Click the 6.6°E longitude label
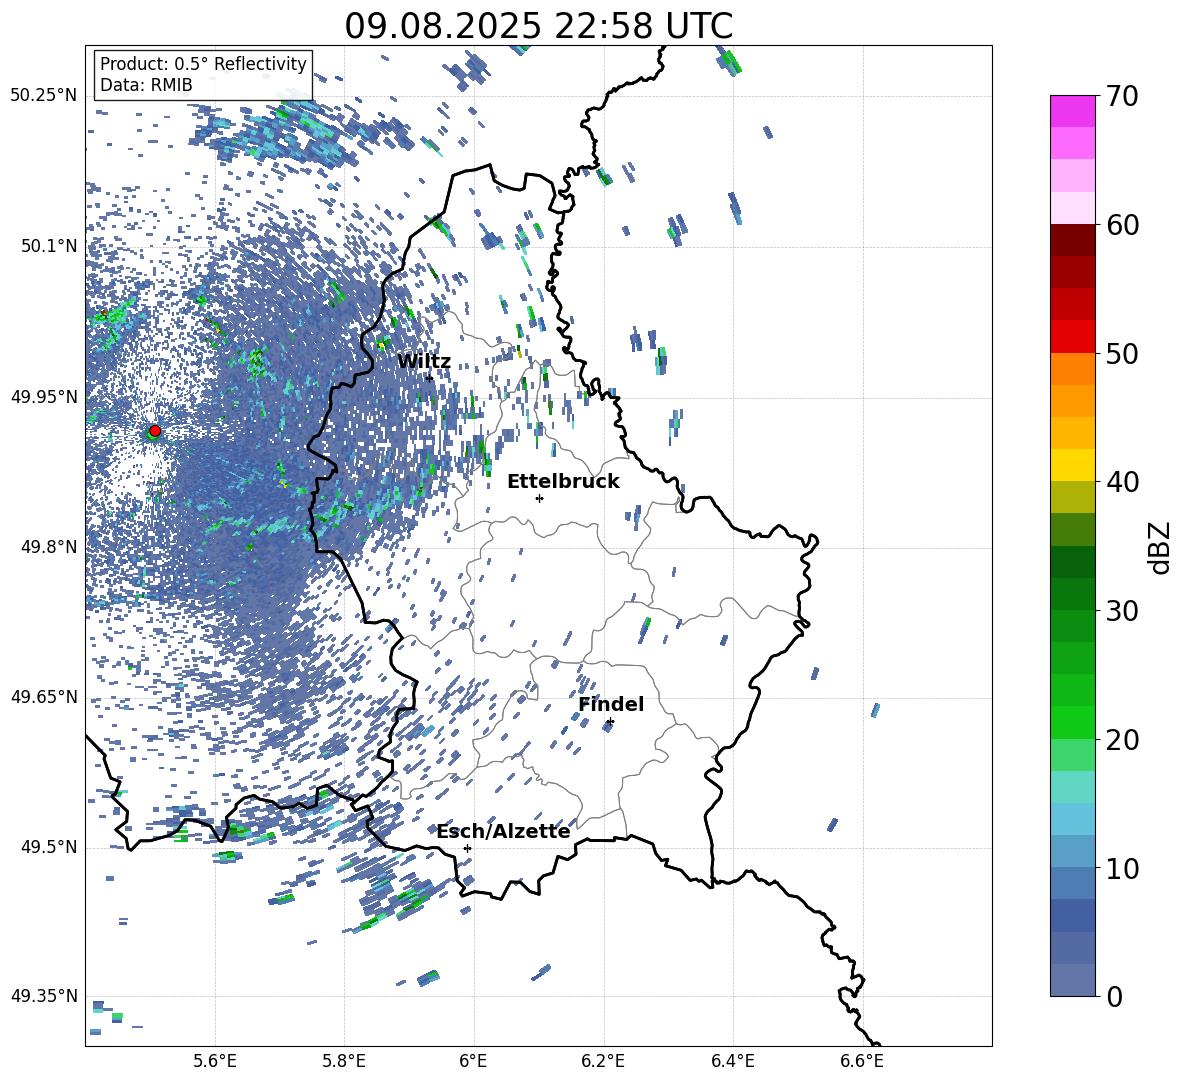Viewport: 1184px width, 1081px height. 862,1061
